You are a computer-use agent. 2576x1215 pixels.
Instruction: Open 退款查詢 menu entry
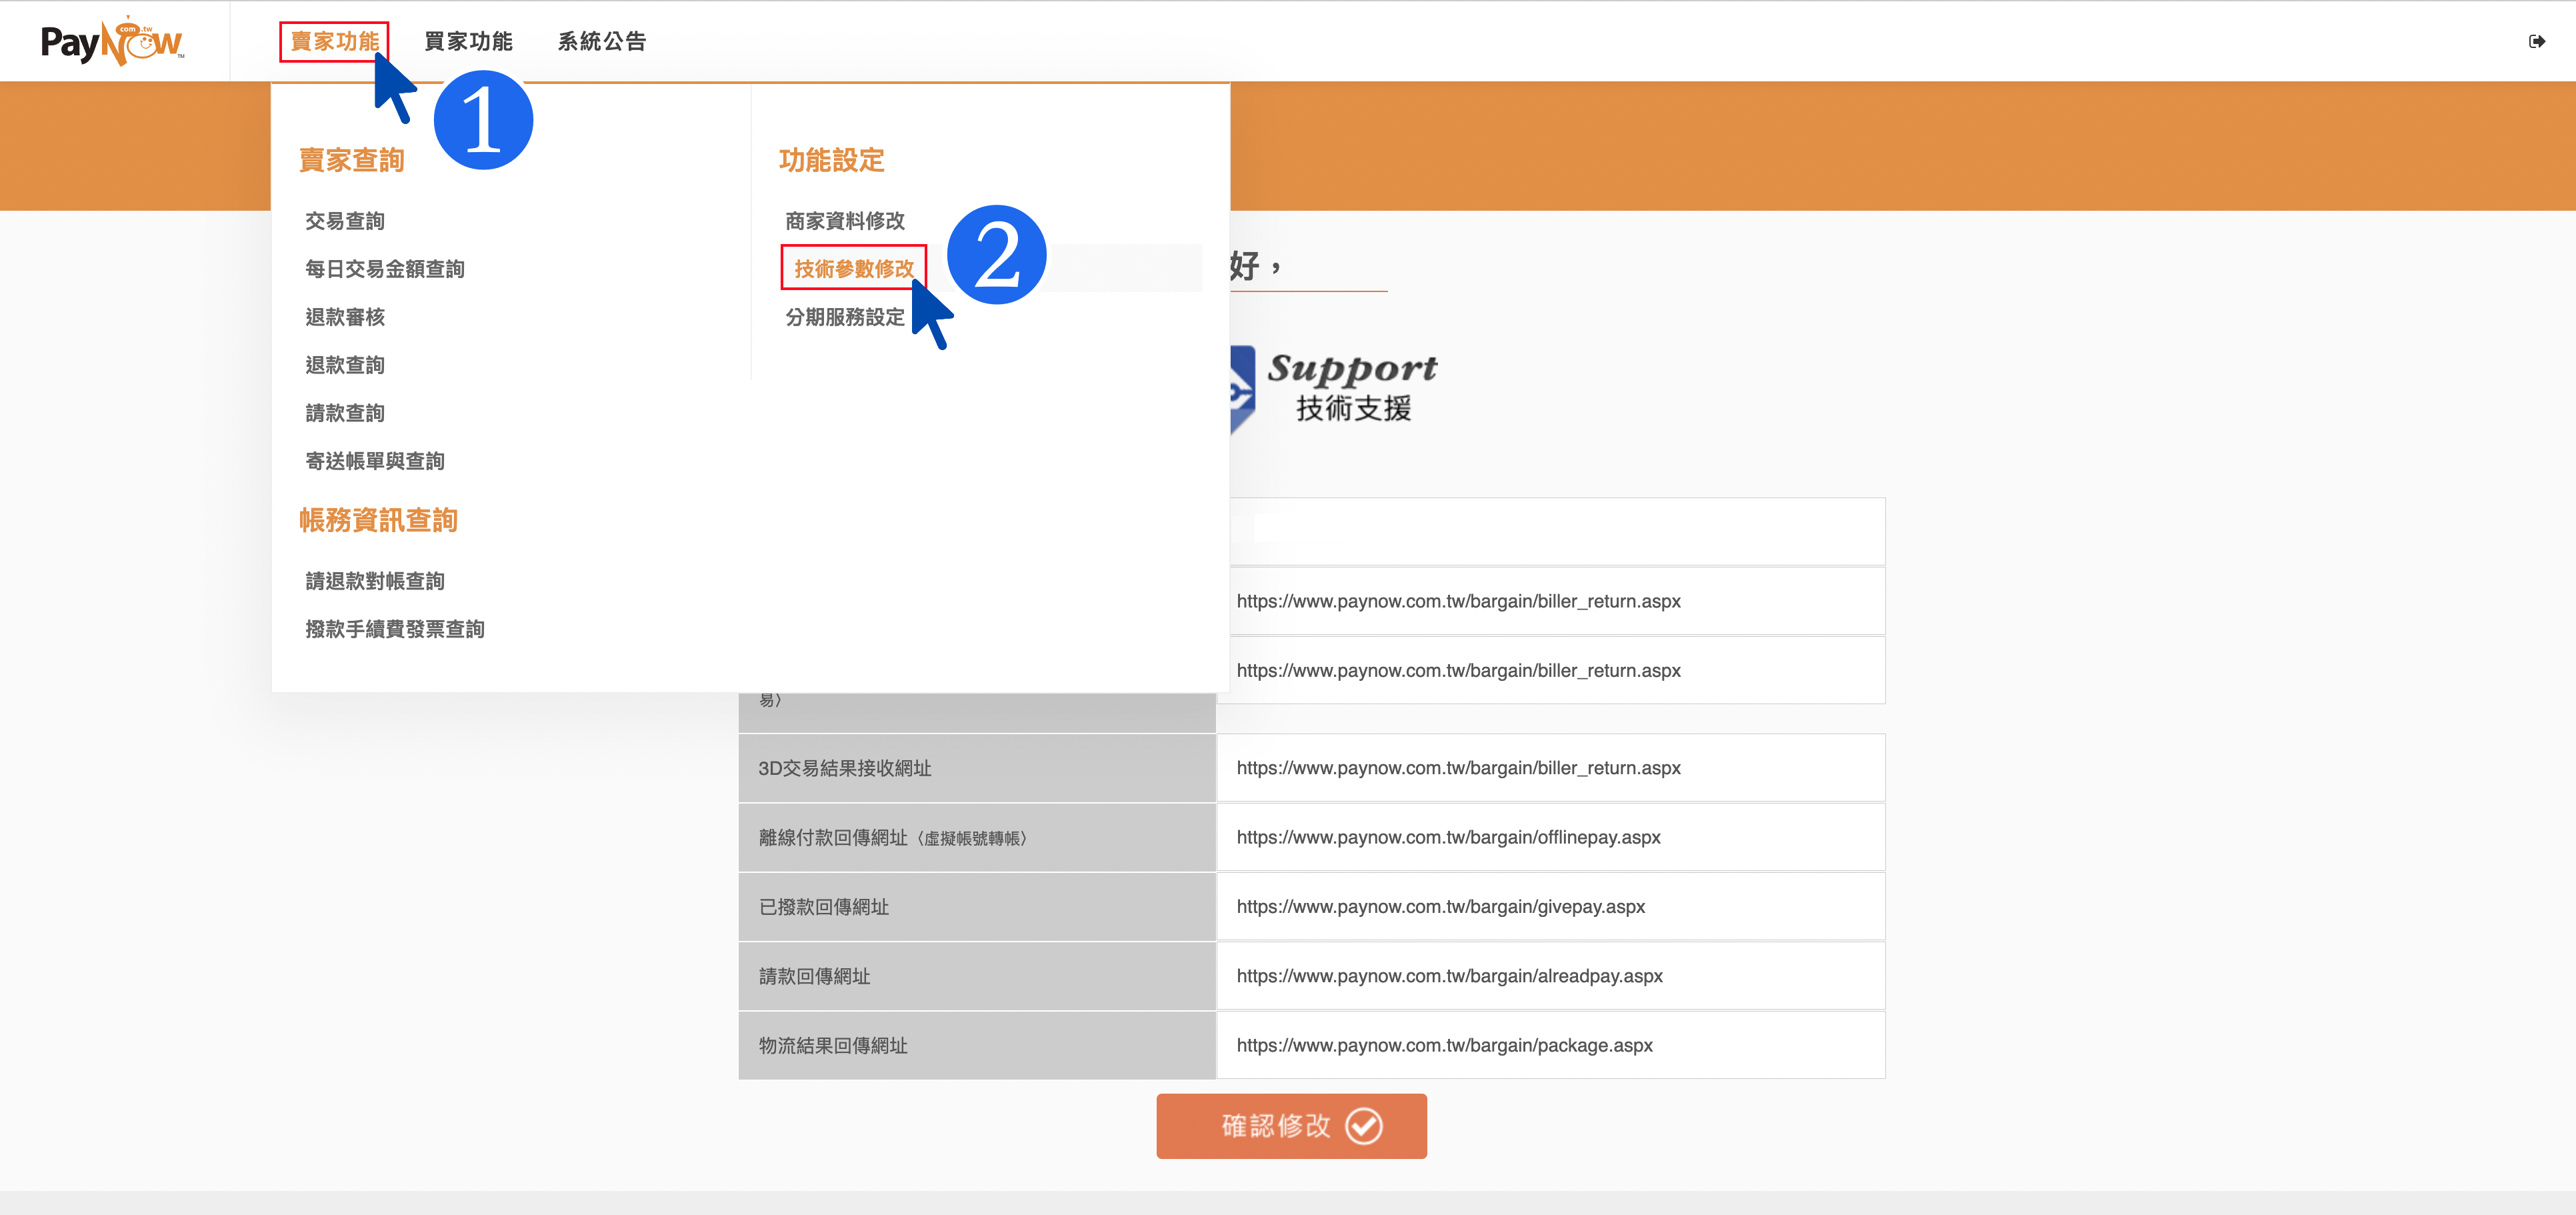pos(345,365)
